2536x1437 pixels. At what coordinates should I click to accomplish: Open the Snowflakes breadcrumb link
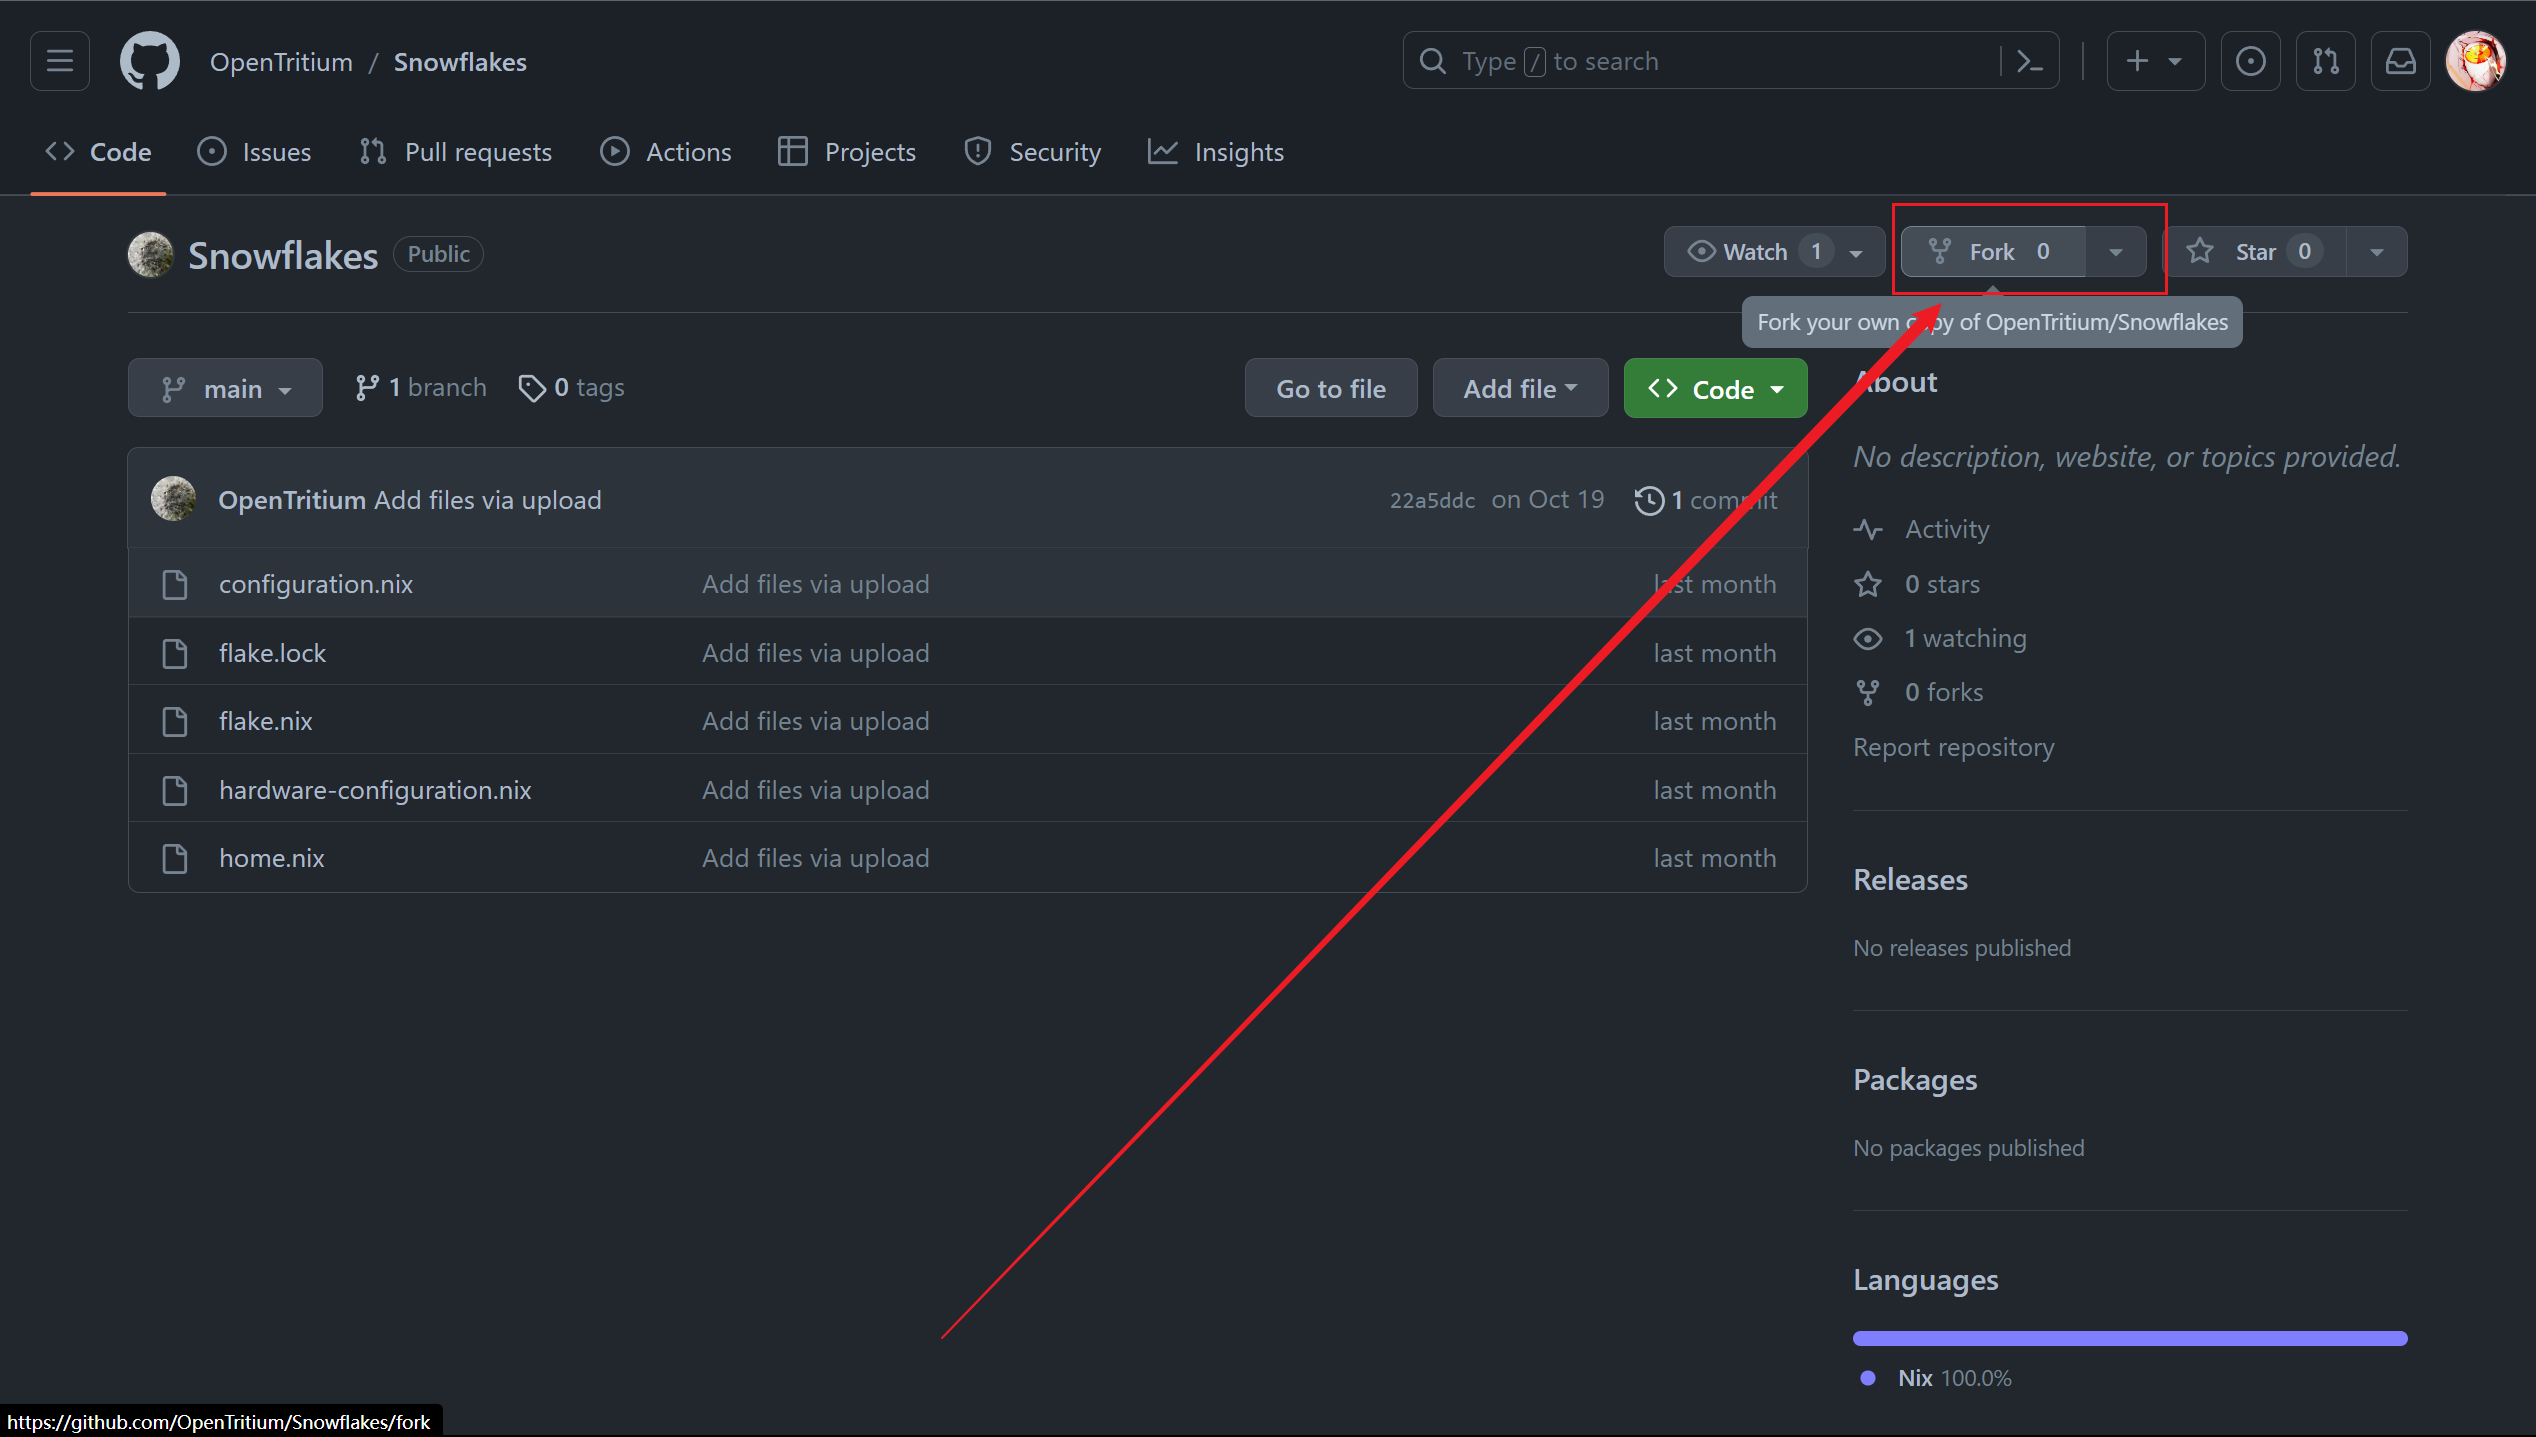click(460, 62)
